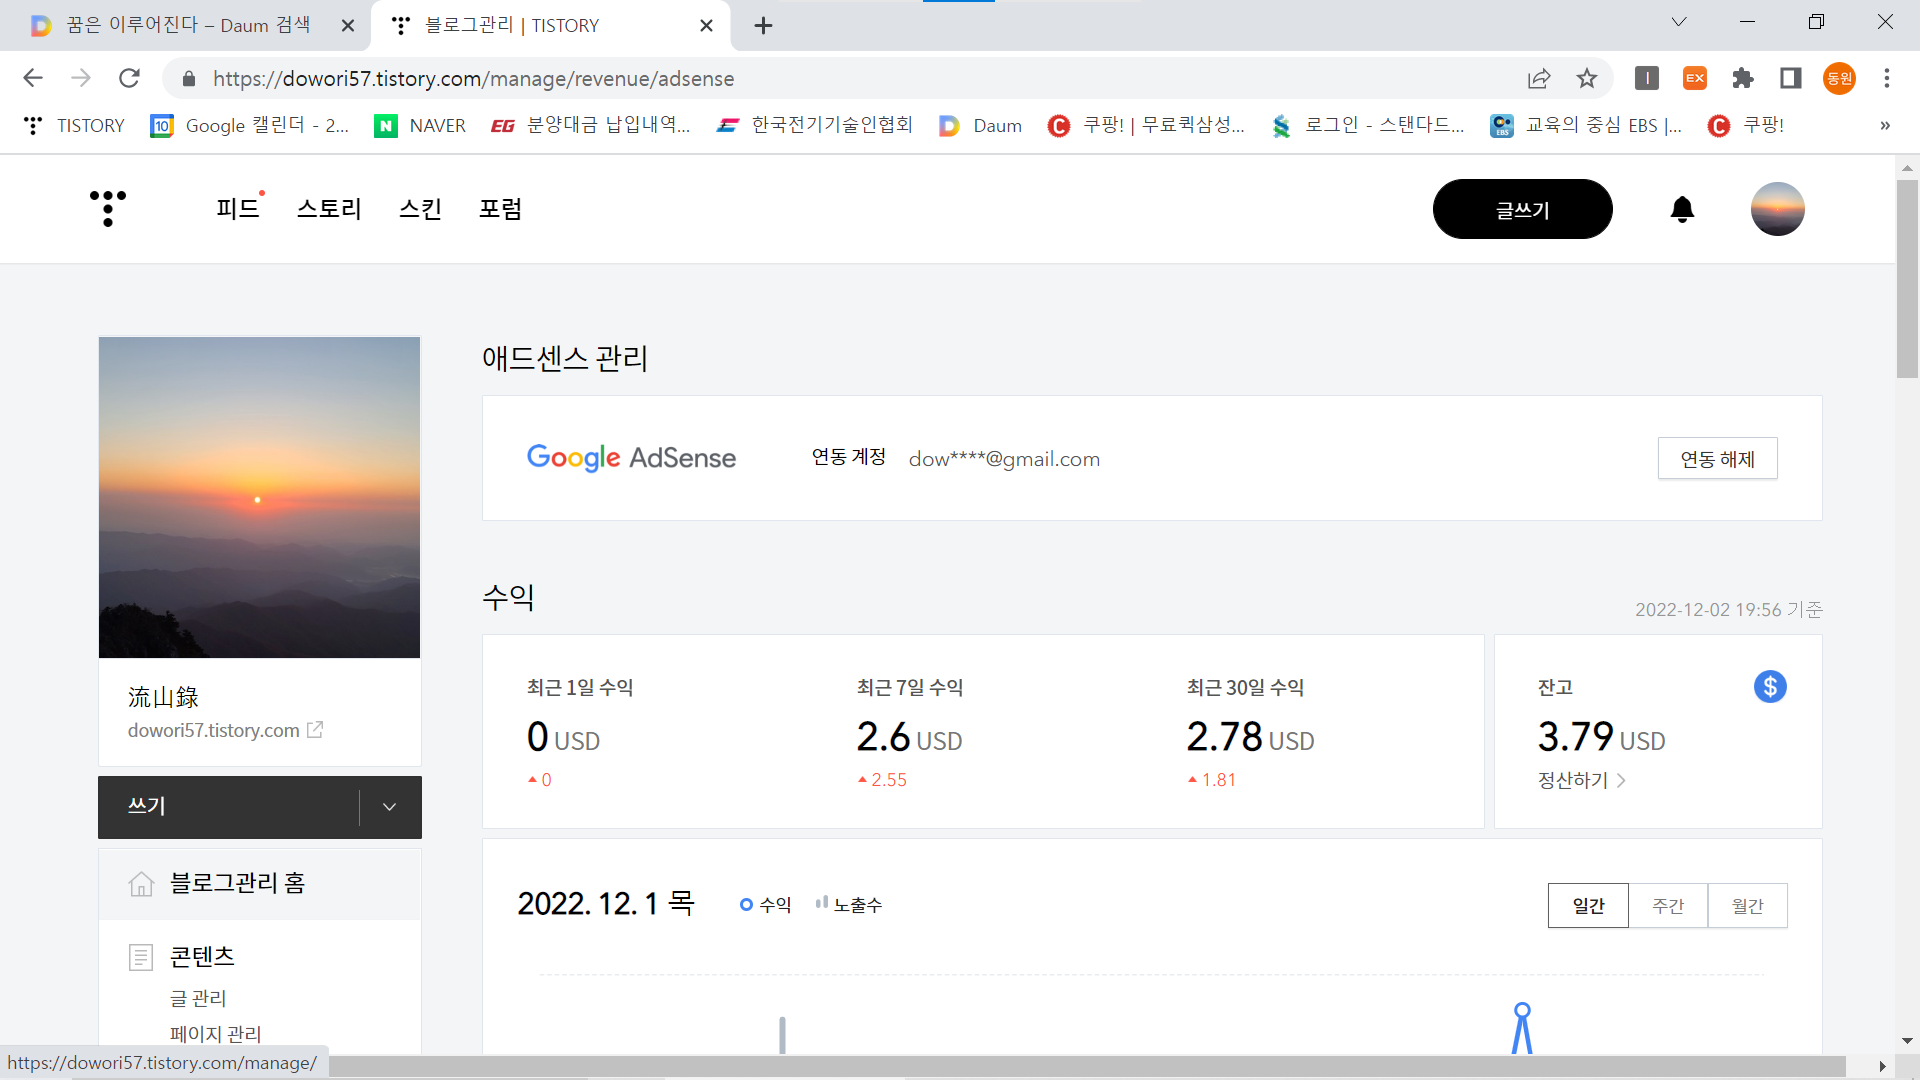Open the Chrome tab search dropdown

click(x=1679, y=22)
